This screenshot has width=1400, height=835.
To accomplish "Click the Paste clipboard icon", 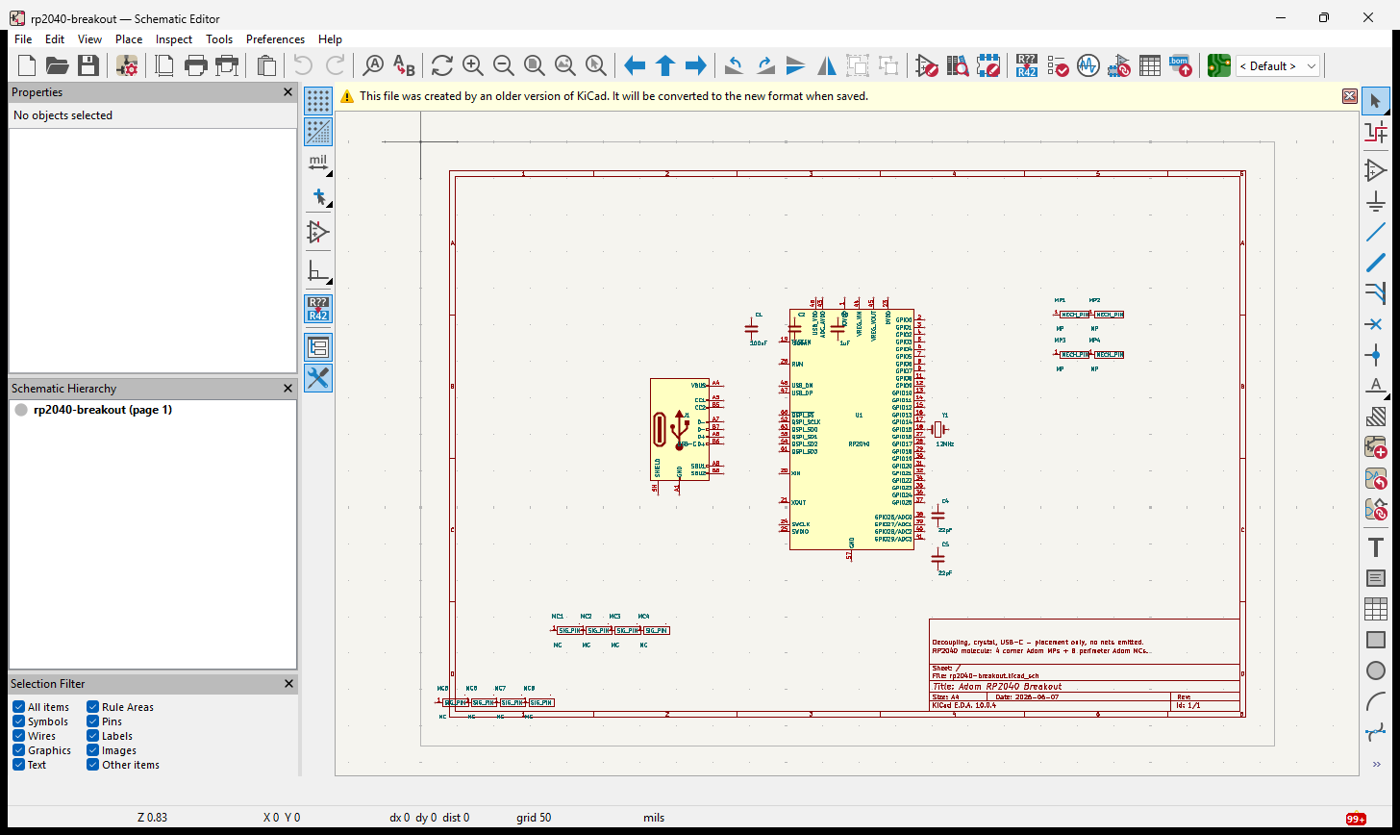I will (266, 66).
